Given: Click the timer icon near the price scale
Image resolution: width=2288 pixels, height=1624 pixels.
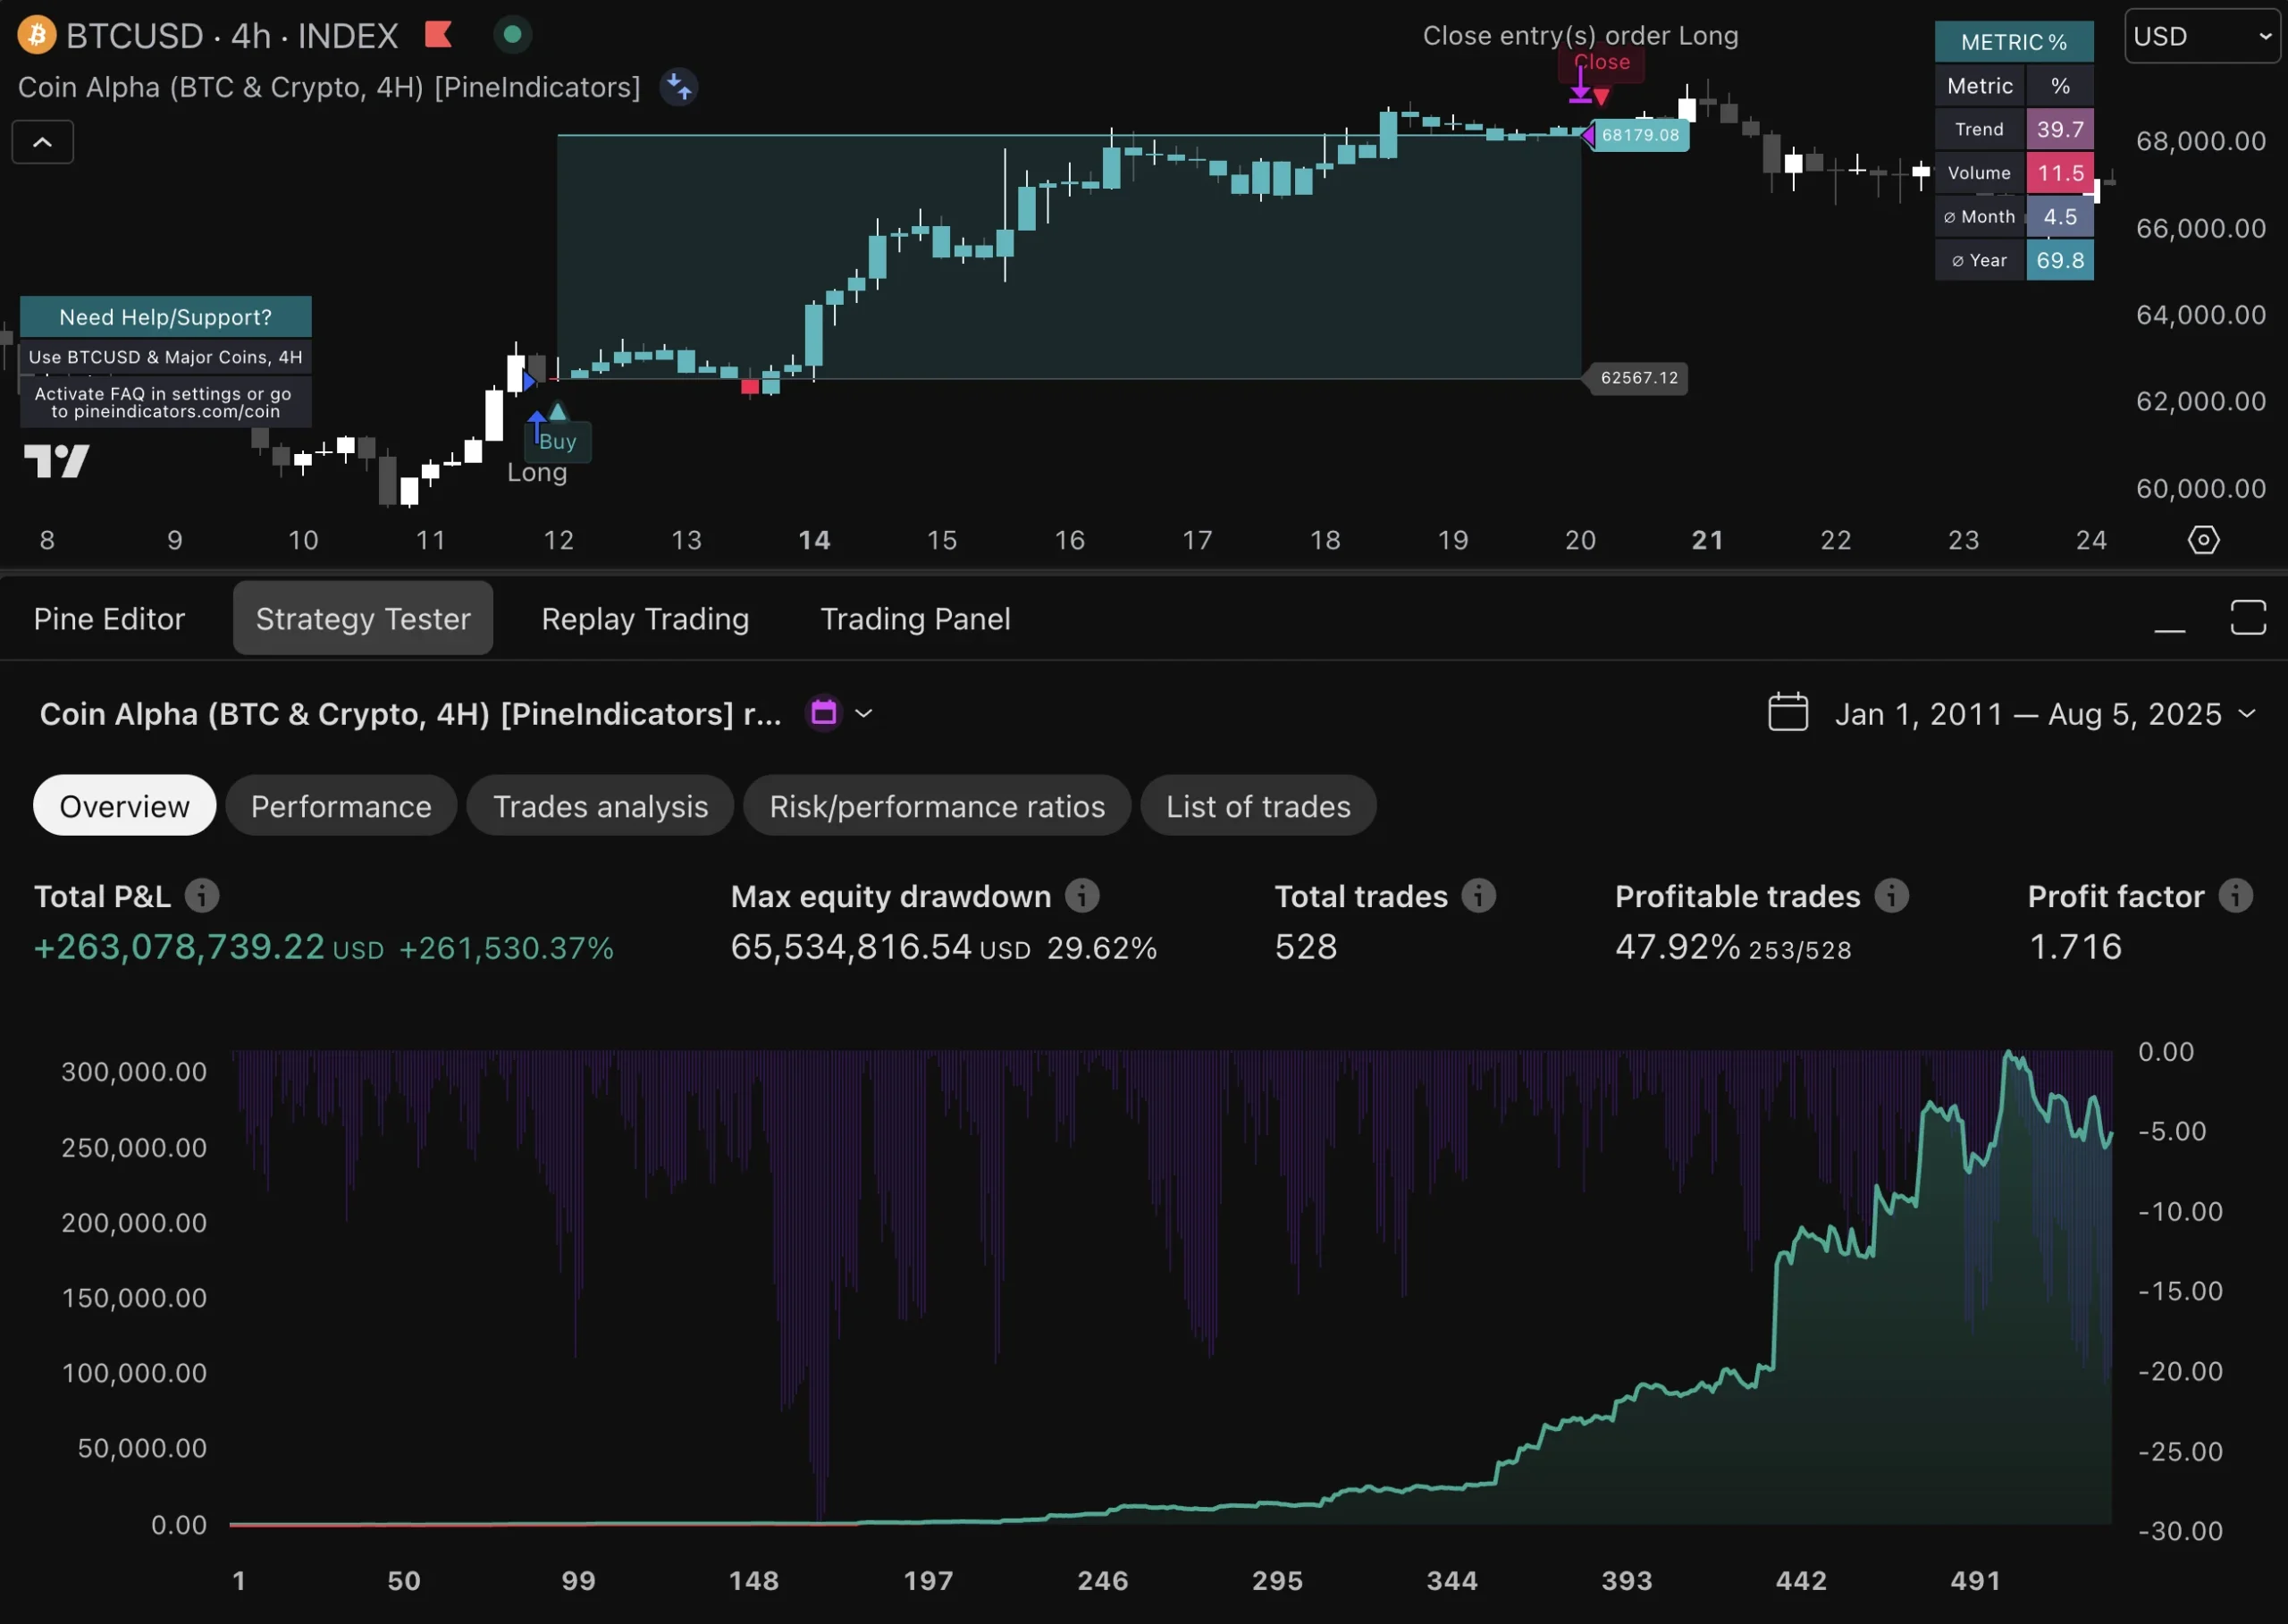Looking at the screenshot, I should [2203, 540].
